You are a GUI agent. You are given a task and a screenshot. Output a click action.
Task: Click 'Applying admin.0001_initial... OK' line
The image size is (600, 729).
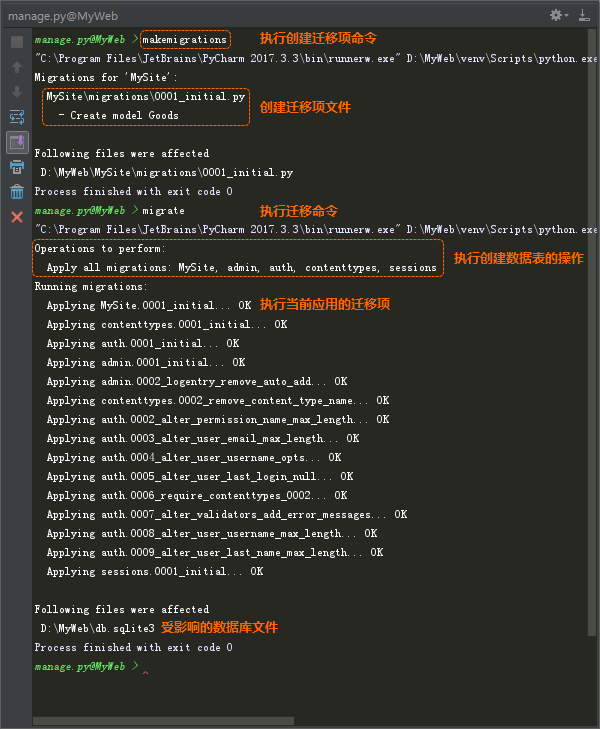pyautogui.click(x=146, y=363)
